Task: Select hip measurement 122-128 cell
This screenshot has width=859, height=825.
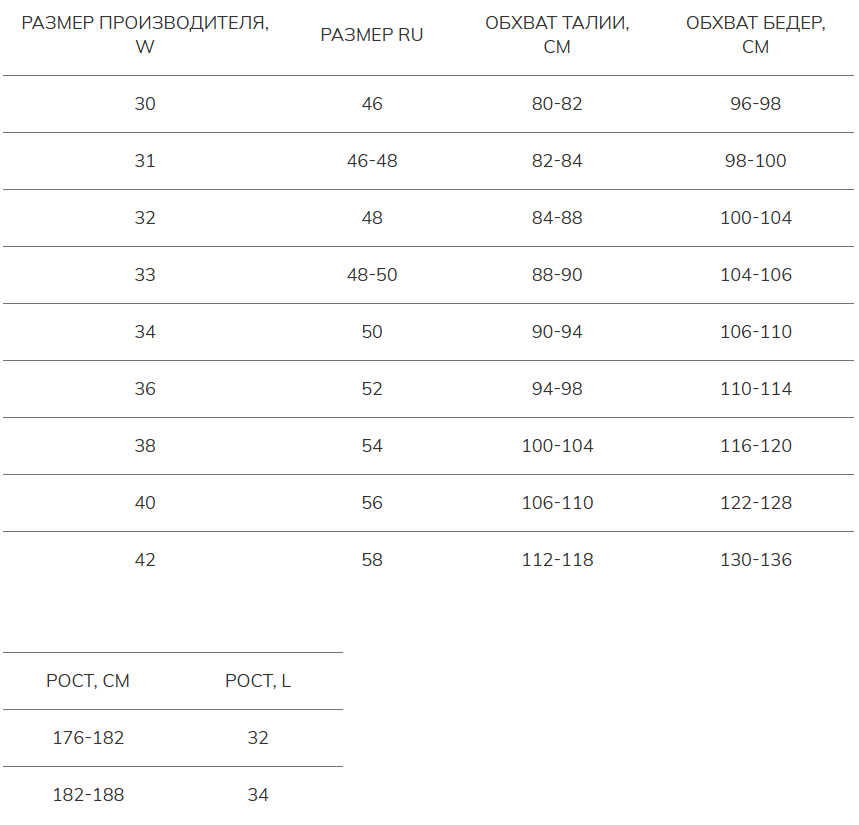Action: (756, 503)
